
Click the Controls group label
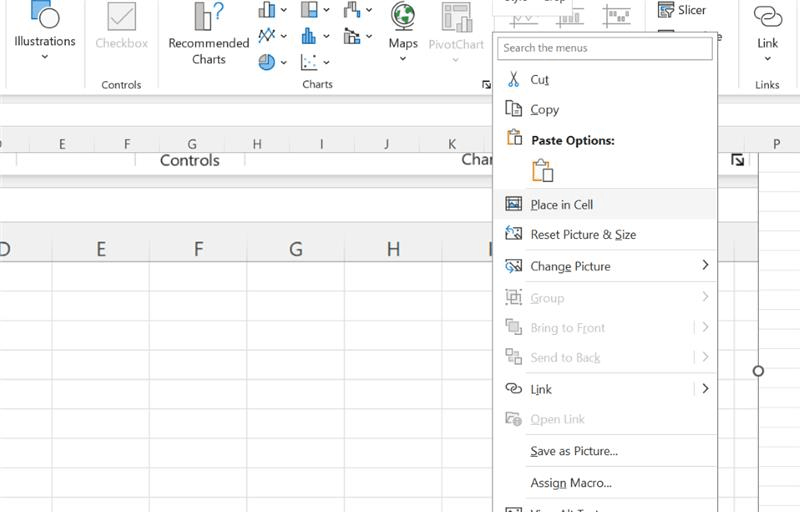tap(121, 85)
